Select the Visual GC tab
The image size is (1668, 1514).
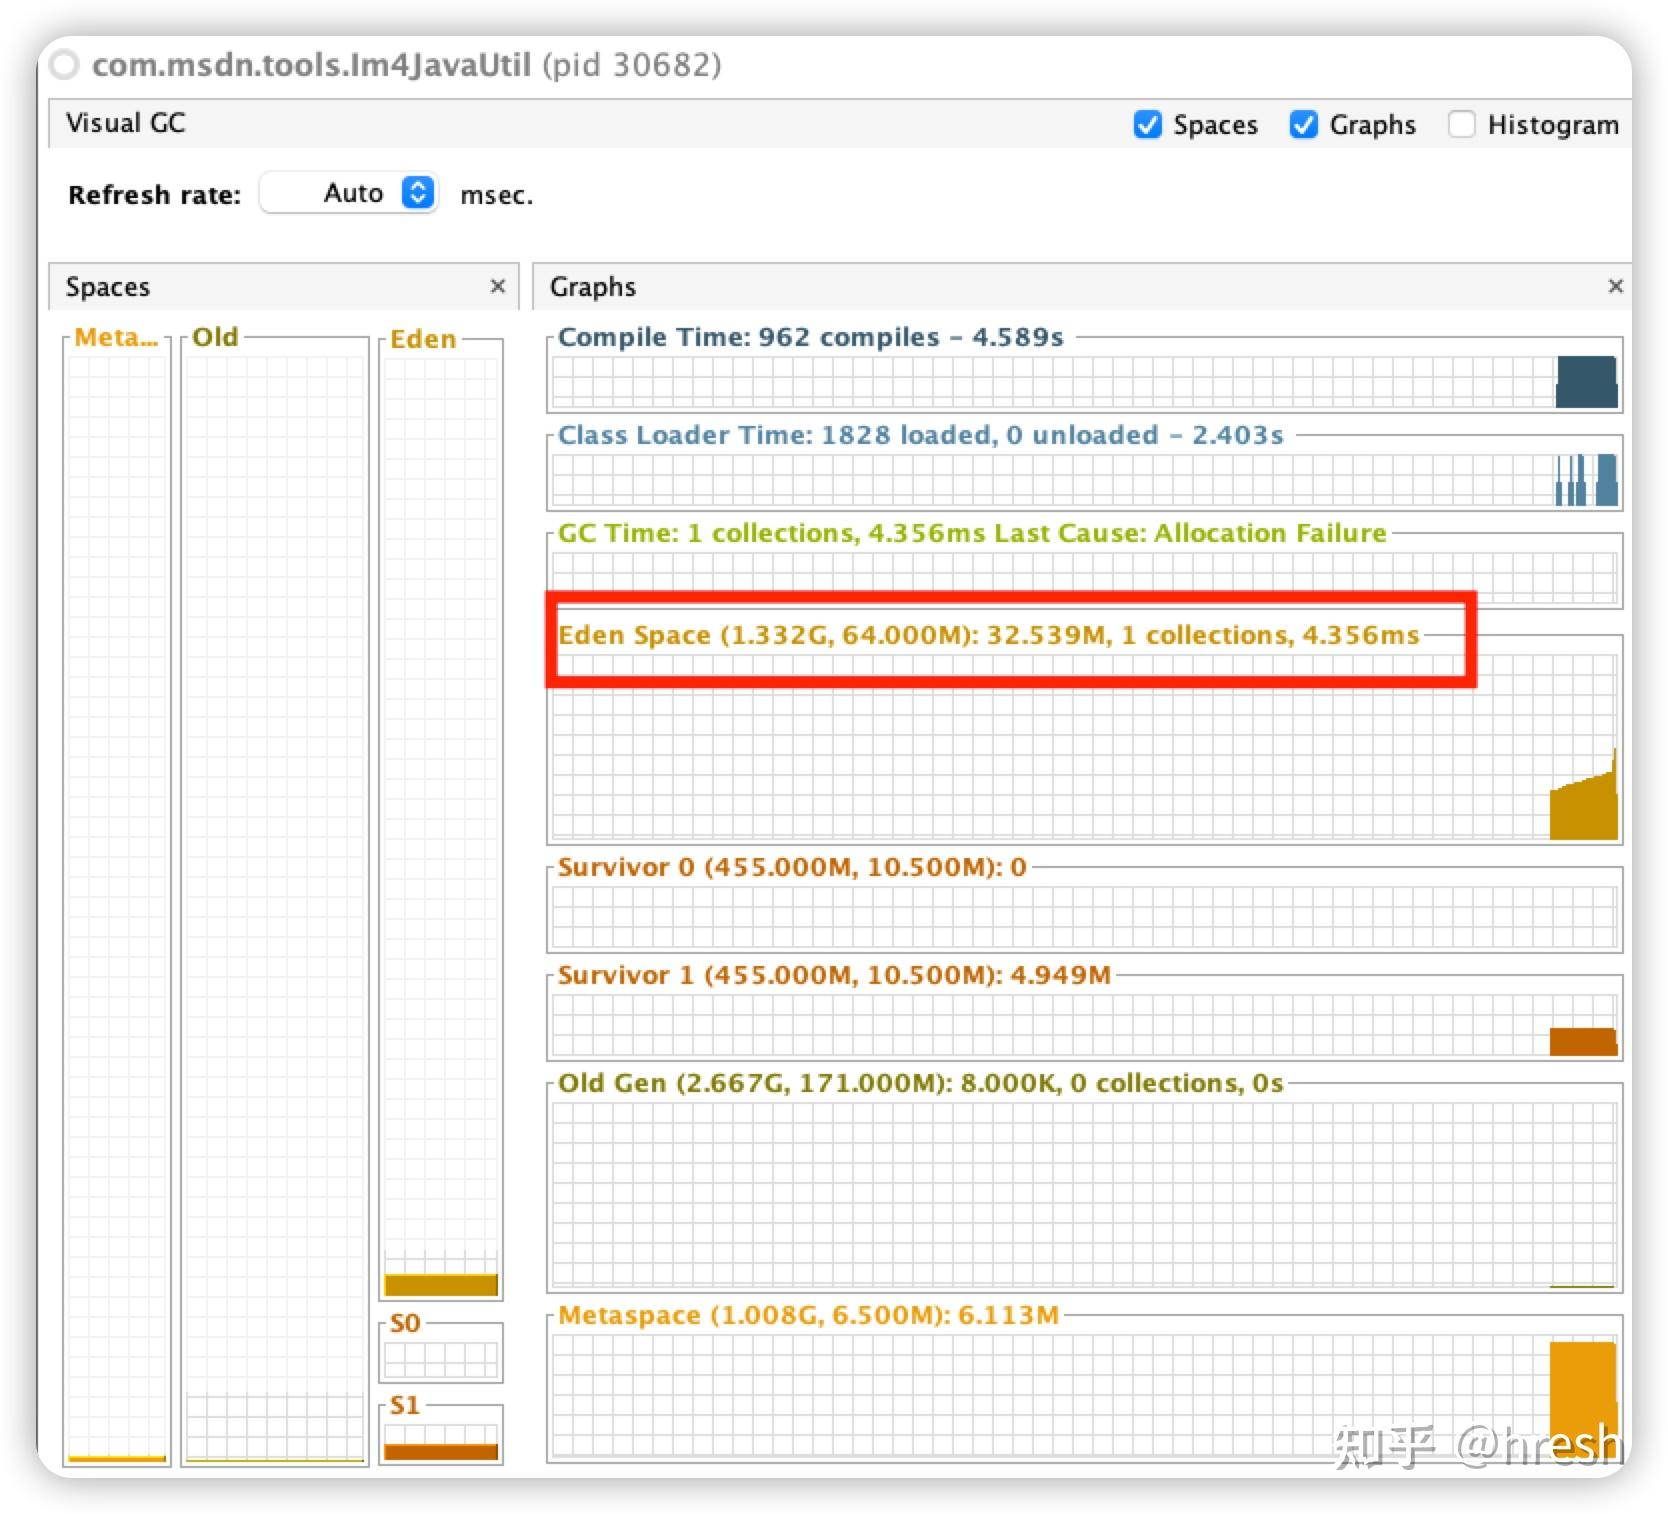coord(126,123)
